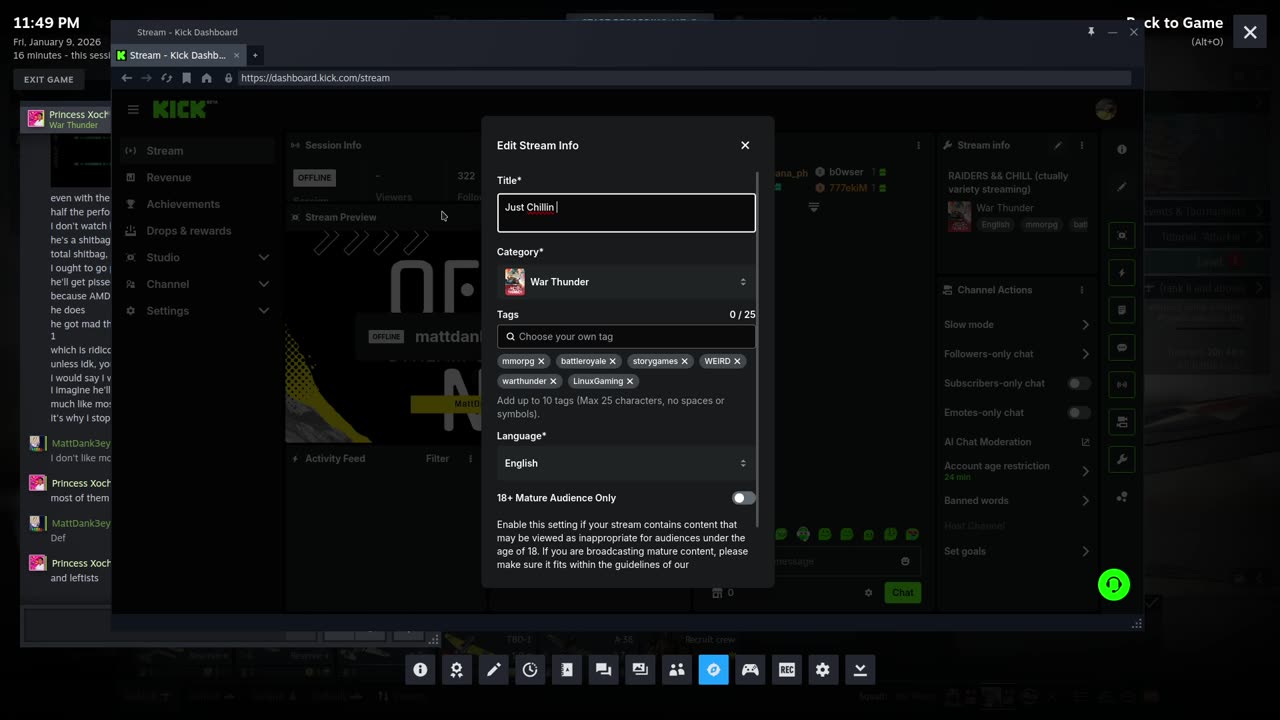
Task: Open the Channel Actions three-dot menu
Action: [x=1081, y=290]
